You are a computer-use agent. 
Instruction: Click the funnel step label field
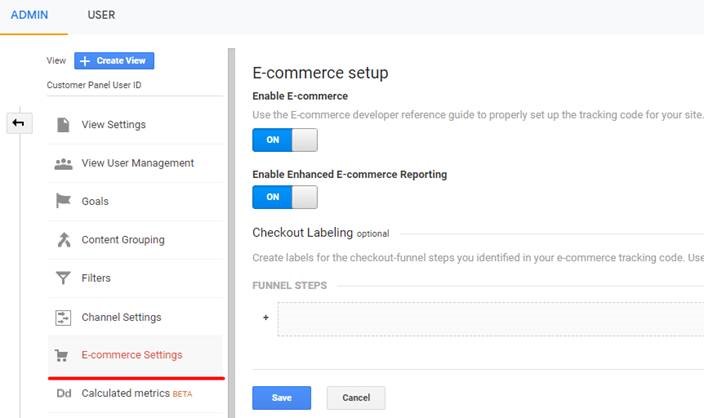coord(490,319)
